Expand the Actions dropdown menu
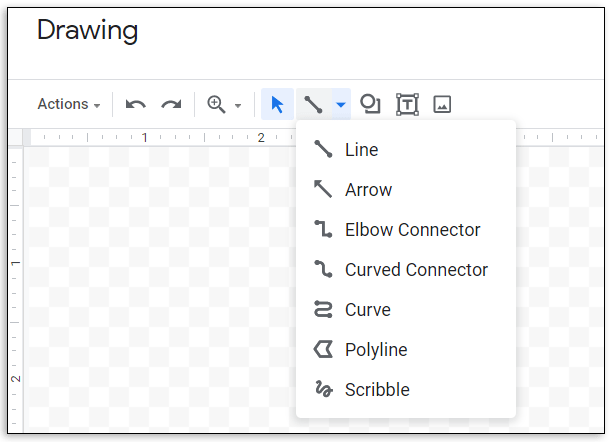The width and height of the screenshot is (613, 442). click(x=68, y=104)
